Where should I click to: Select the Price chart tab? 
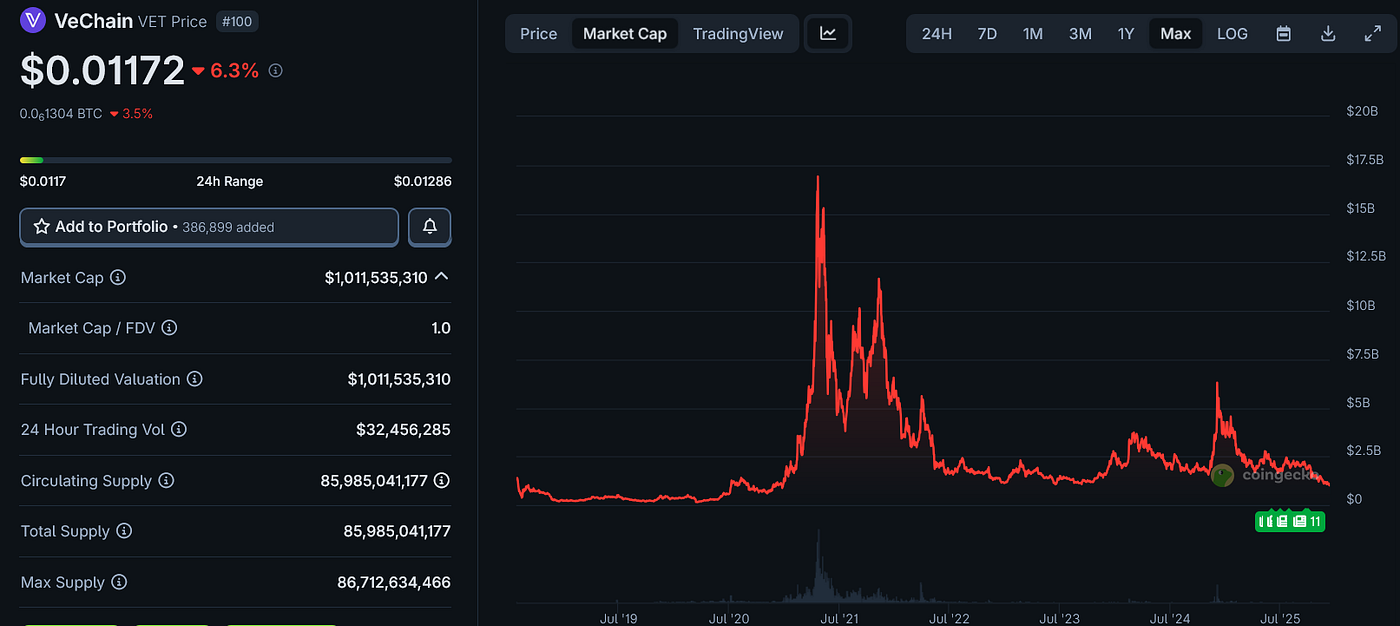tap(538, 33)
